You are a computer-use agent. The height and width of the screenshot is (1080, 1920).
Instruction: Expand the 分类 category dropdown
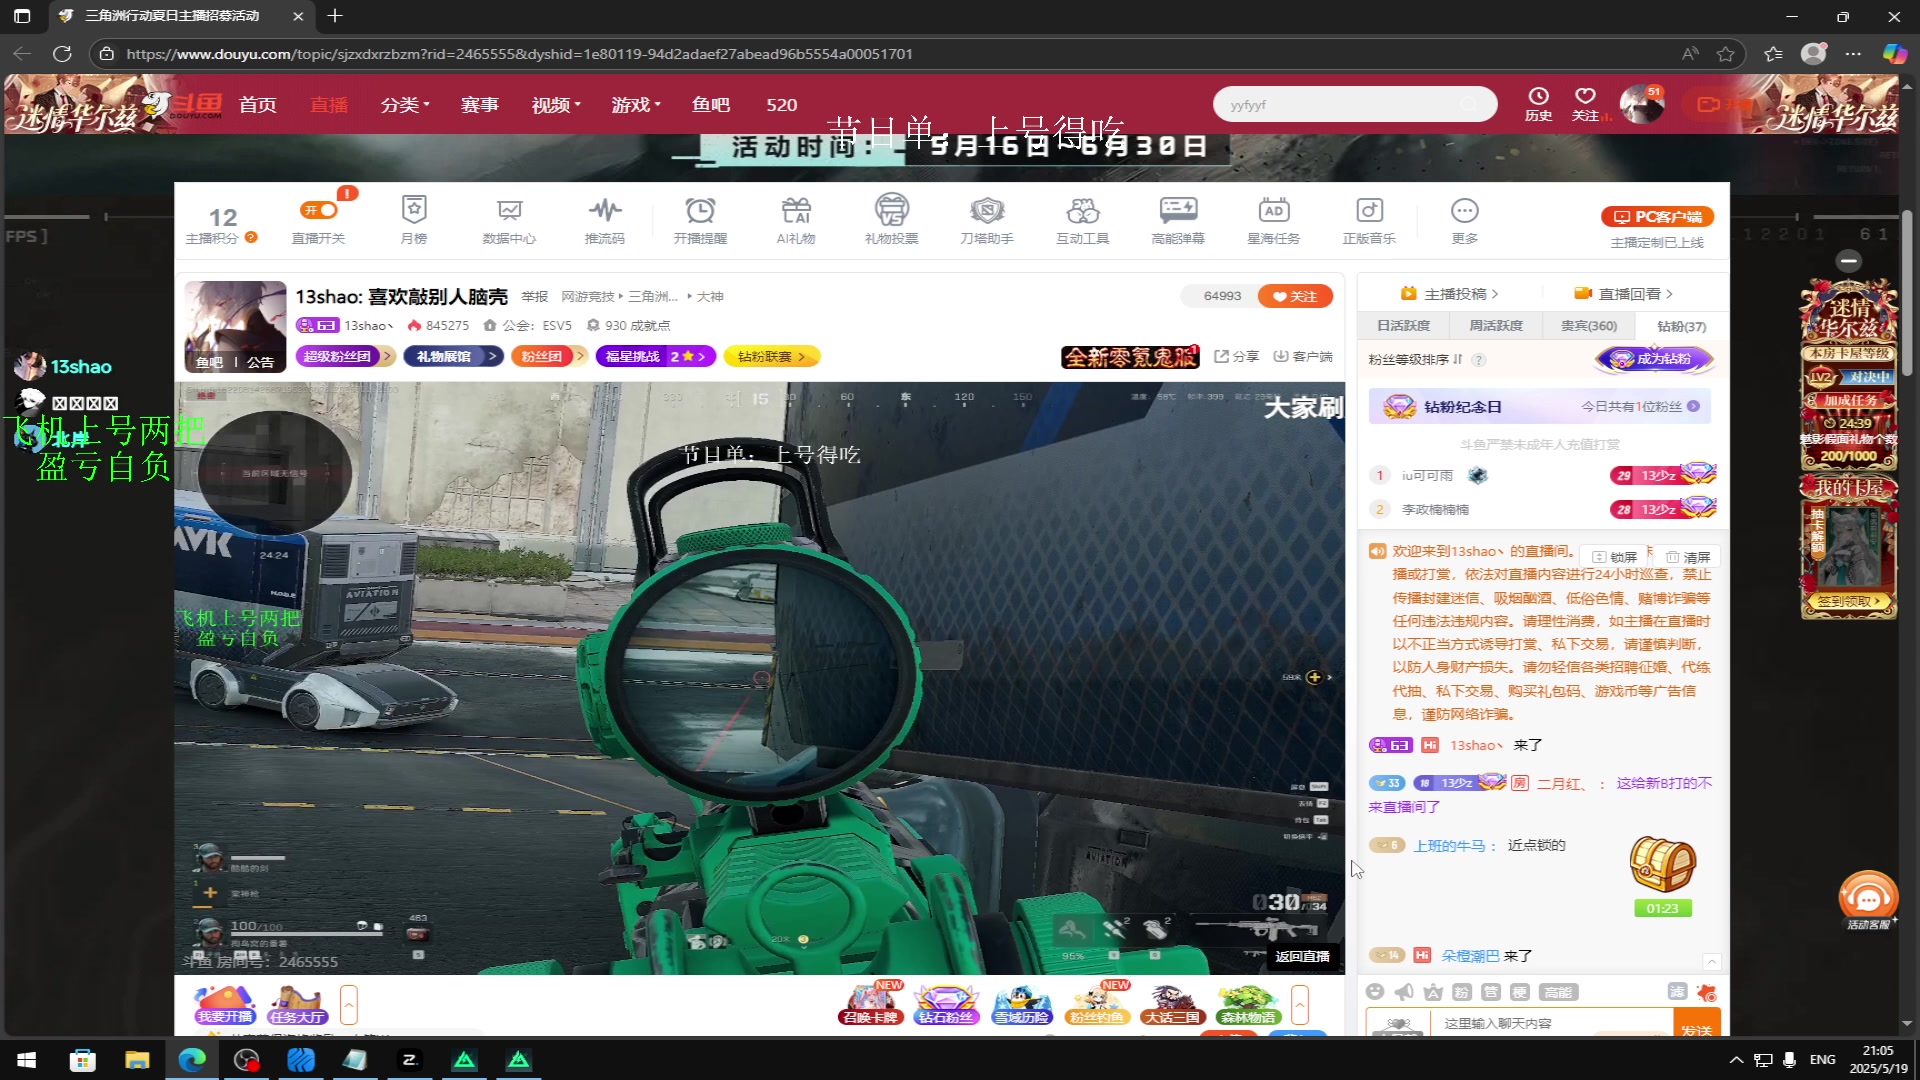[x=405, y=105]
